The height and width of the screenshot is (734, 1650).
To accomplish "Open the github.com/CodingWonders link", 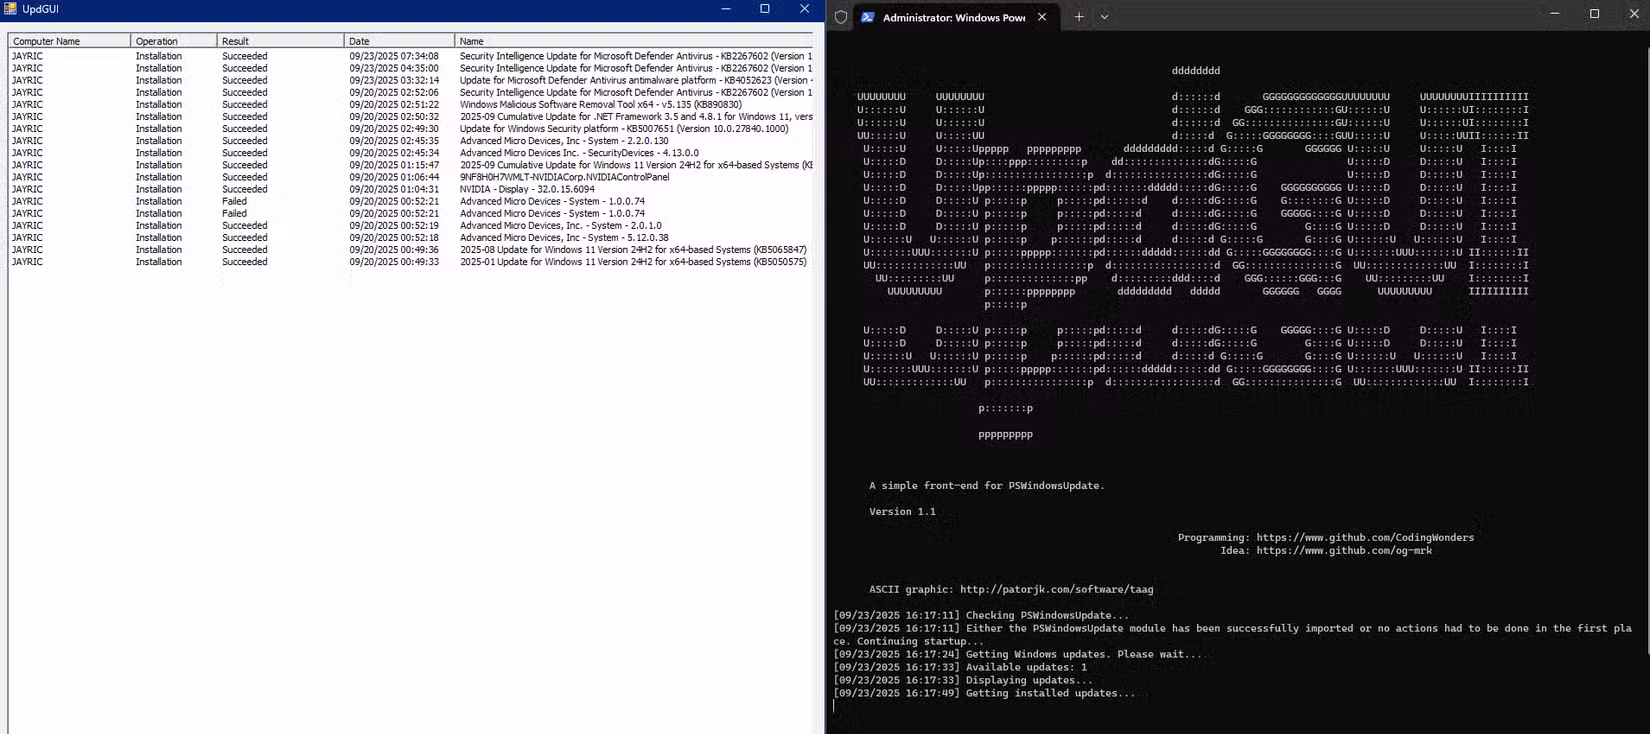I will tap(1364, 538).
